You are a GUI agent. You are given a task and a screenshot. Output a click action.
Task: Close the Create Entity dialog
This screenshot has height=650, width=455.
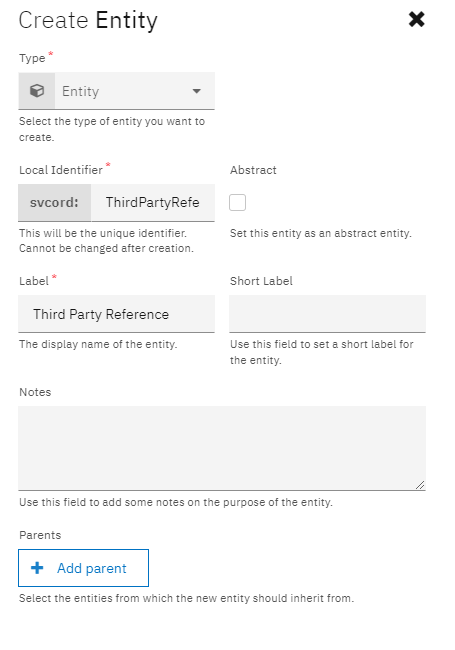(416, 19)
